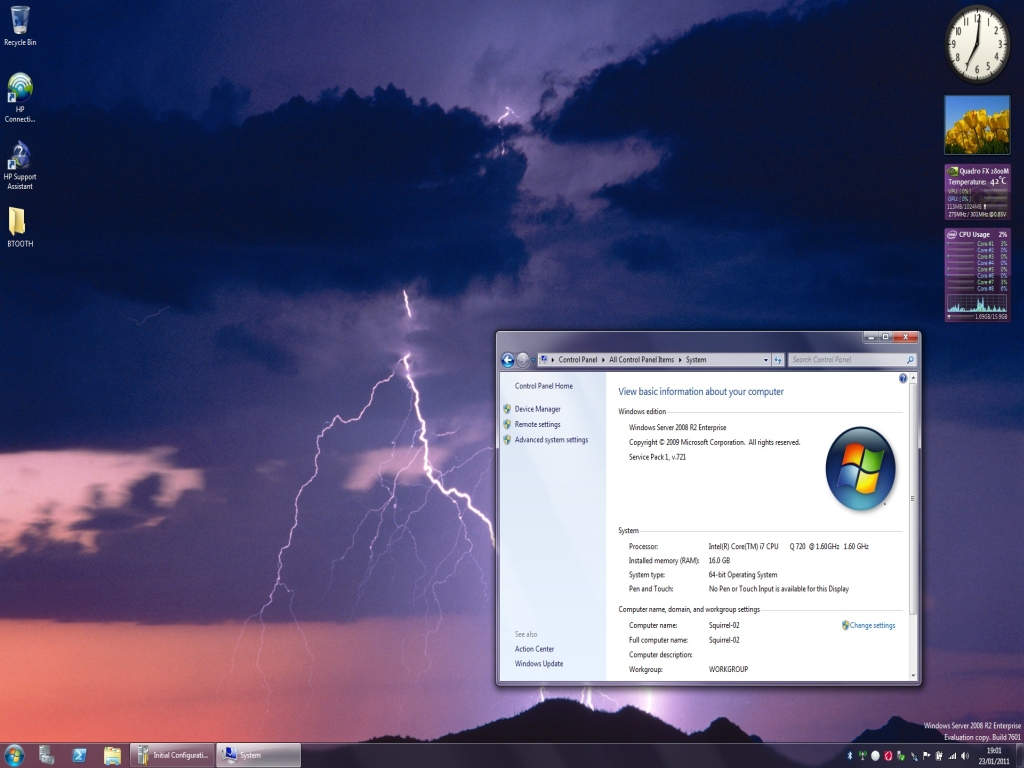Open recent pages dropdown beside forward arrow
Image resolution: width=1024 pixels, height=768 pixels.
coord(534,360)
